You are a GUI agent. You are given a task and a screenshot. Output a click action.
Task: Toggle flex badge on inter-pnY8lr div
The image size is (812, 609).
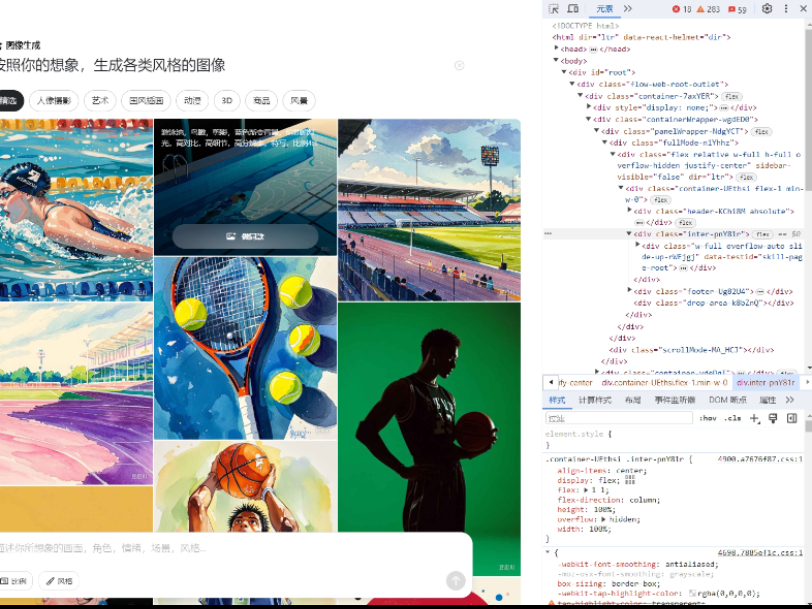point(762,235)
